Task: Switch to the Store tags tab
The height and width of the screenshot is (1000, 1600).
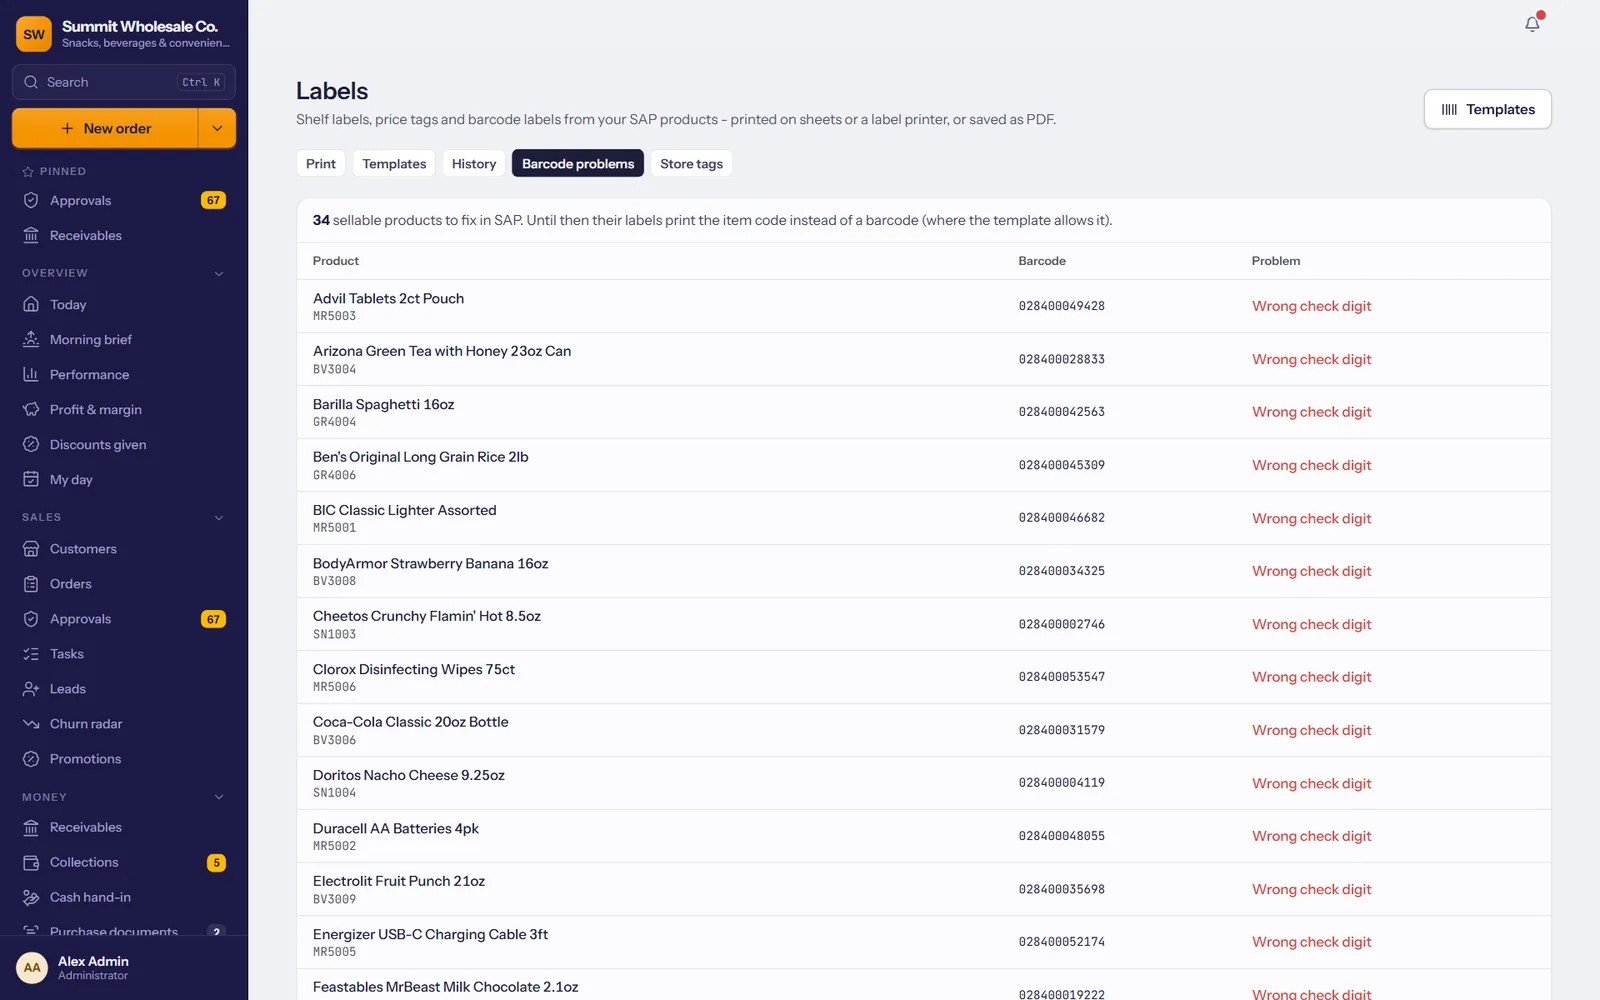Action: (691, 163)
